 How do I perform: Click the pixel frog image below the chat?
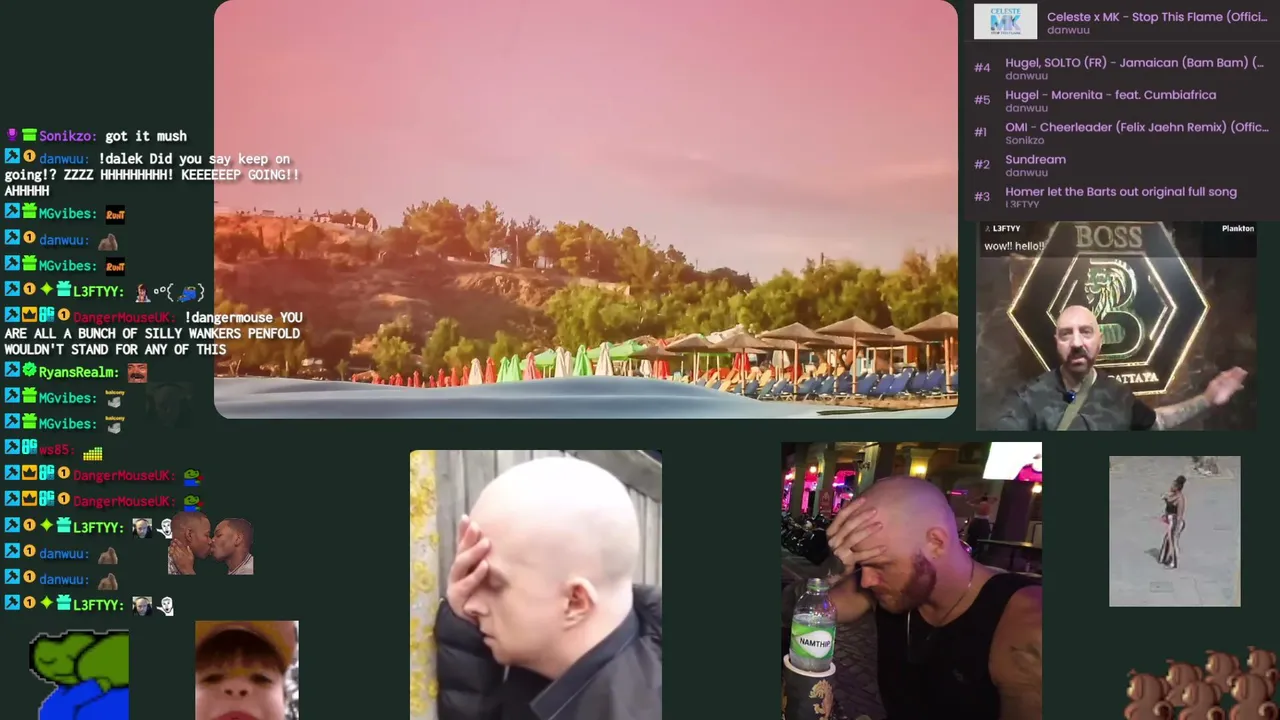pyautogui.click(x=79, y=674)
